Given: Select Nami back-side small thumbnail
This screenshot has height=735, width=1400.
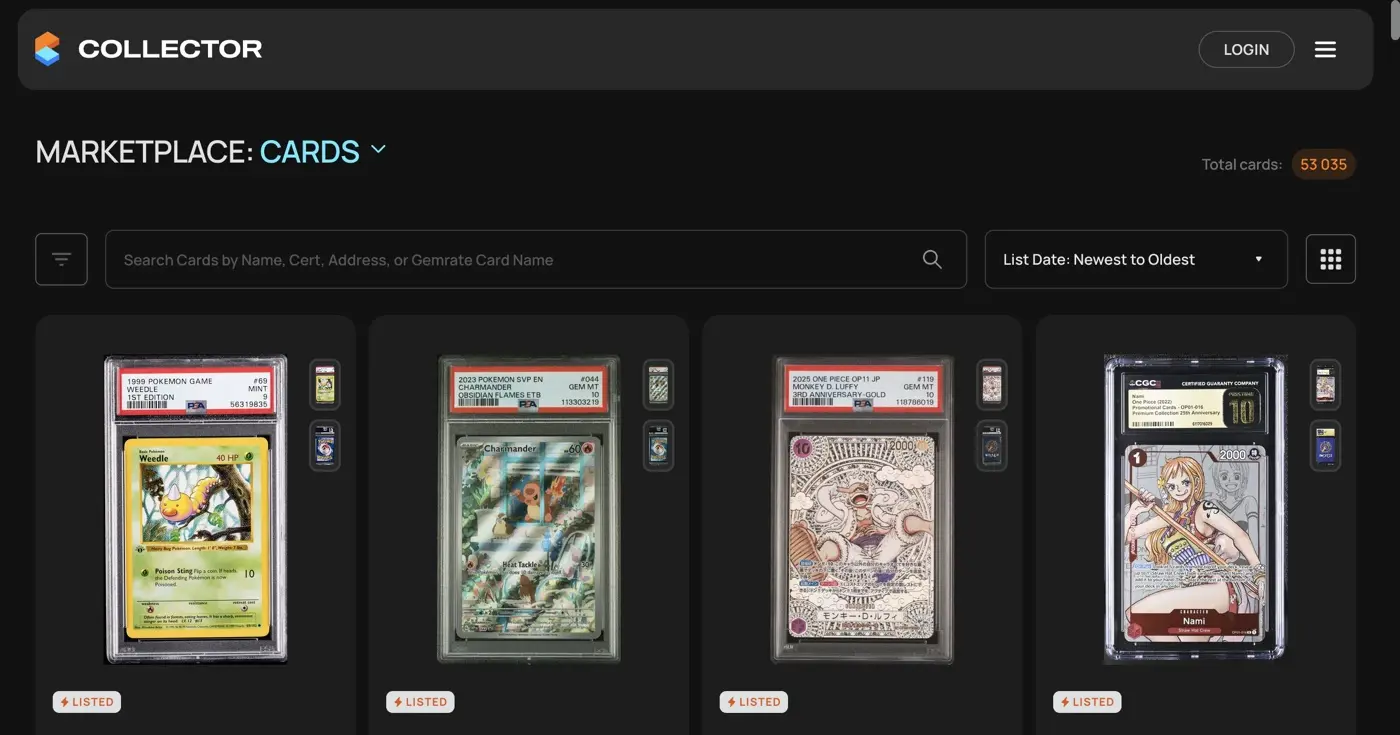Looking at the screenshot, I should pos(1325,445).
